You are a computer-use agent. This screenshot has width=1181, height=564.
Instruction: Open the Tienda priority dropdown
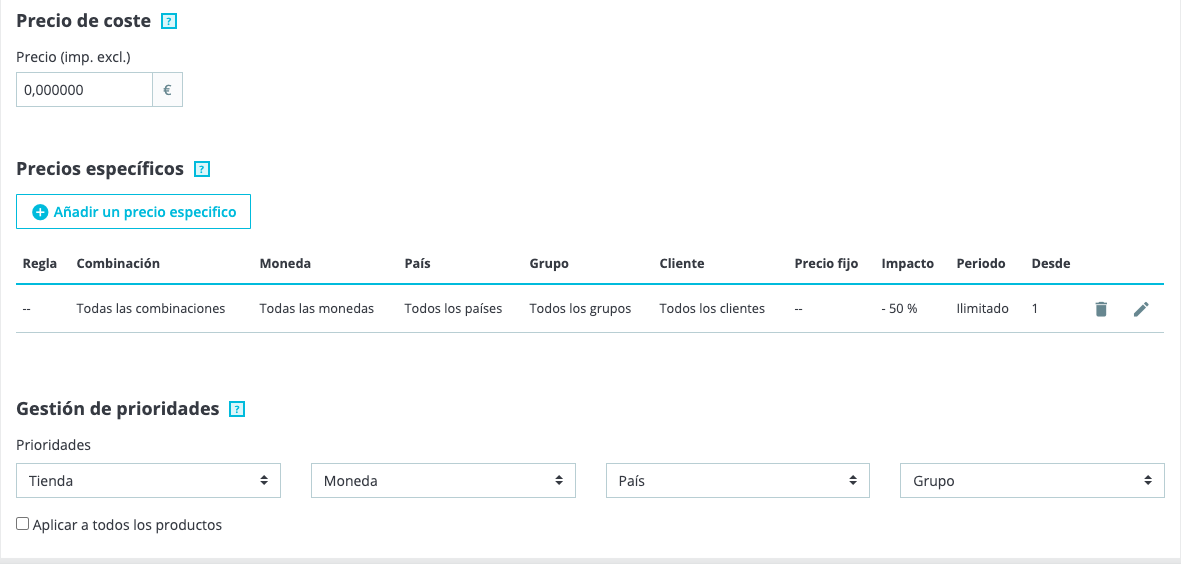click(x=148, y=480)
